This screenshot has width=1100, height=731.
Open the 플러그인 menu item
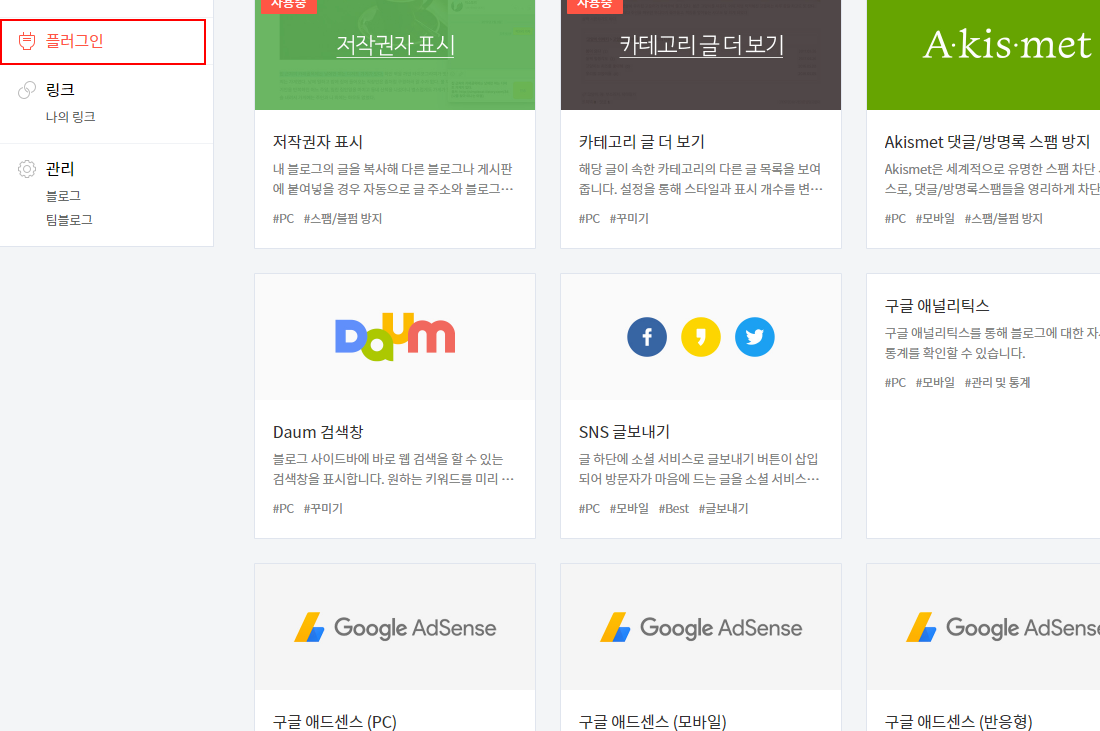(103, 42)
